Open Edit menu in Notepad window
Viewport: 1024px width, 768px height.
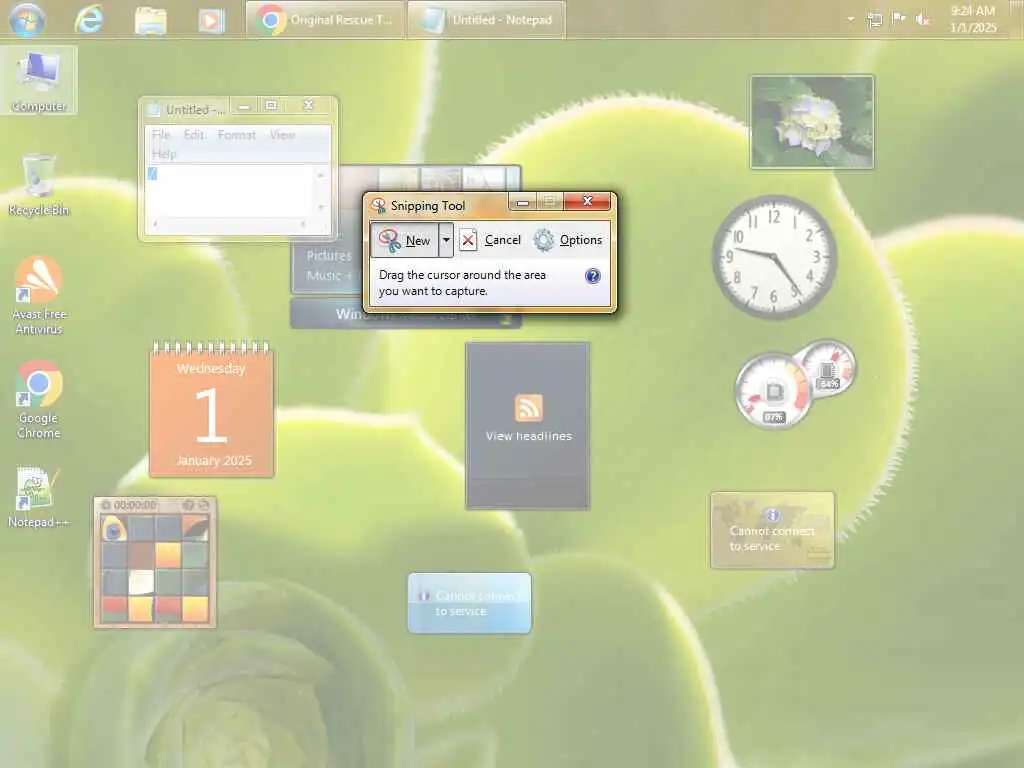pyautogui.click(x=194, y=135)
